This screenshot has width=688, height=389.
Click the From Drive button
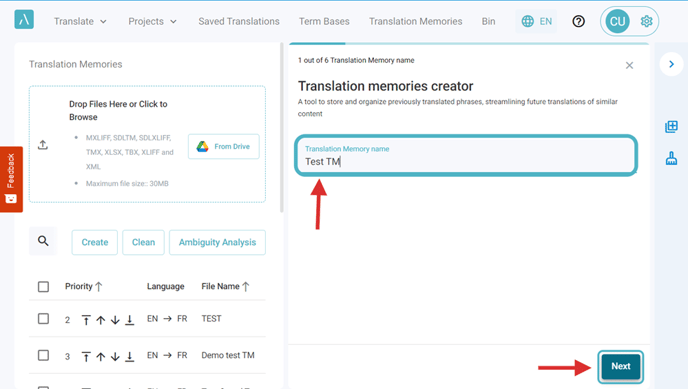click(224, 146)
